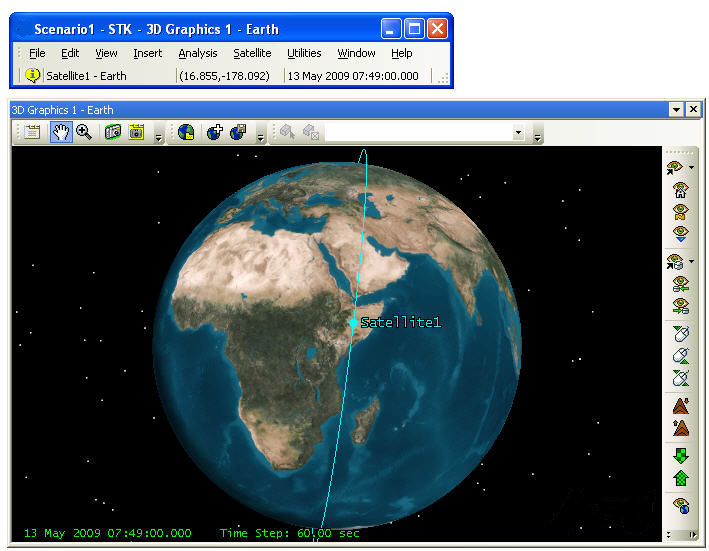
Task: Open the Satellite menu
Action: (x=252, y=53)
